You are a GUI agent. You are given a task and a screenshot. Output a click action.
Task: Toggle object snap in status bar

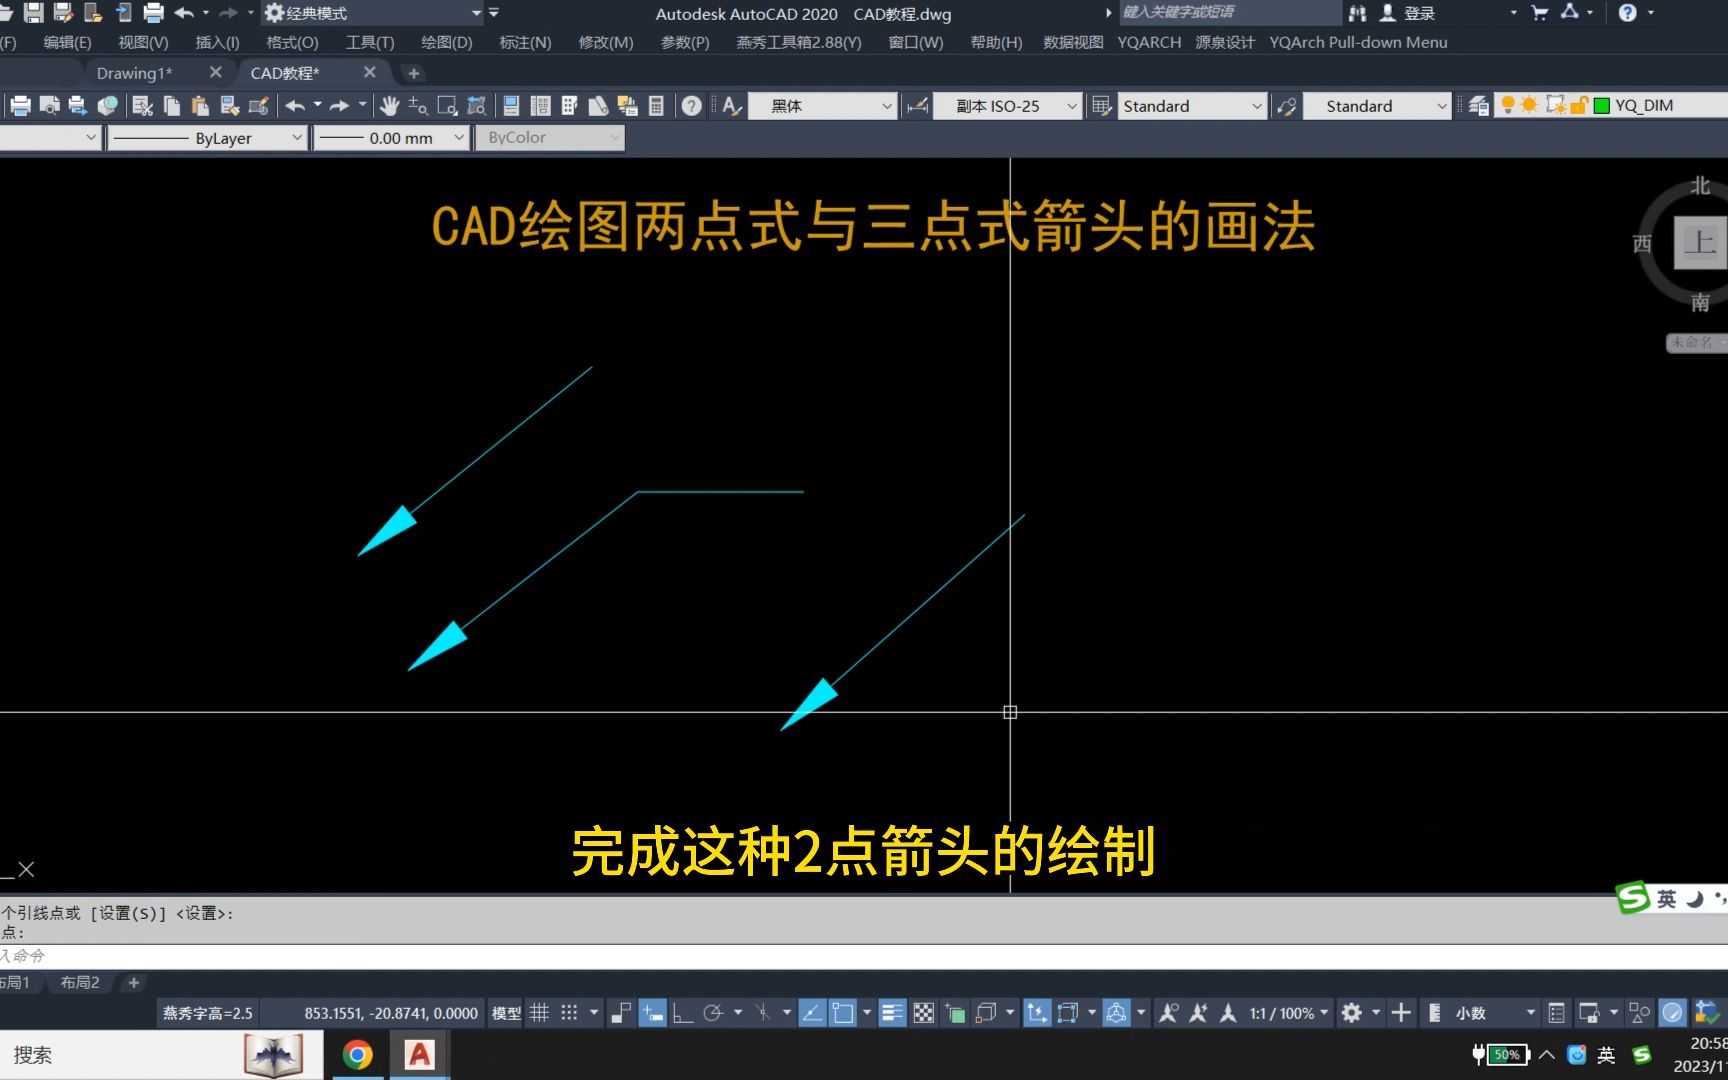843,1013
